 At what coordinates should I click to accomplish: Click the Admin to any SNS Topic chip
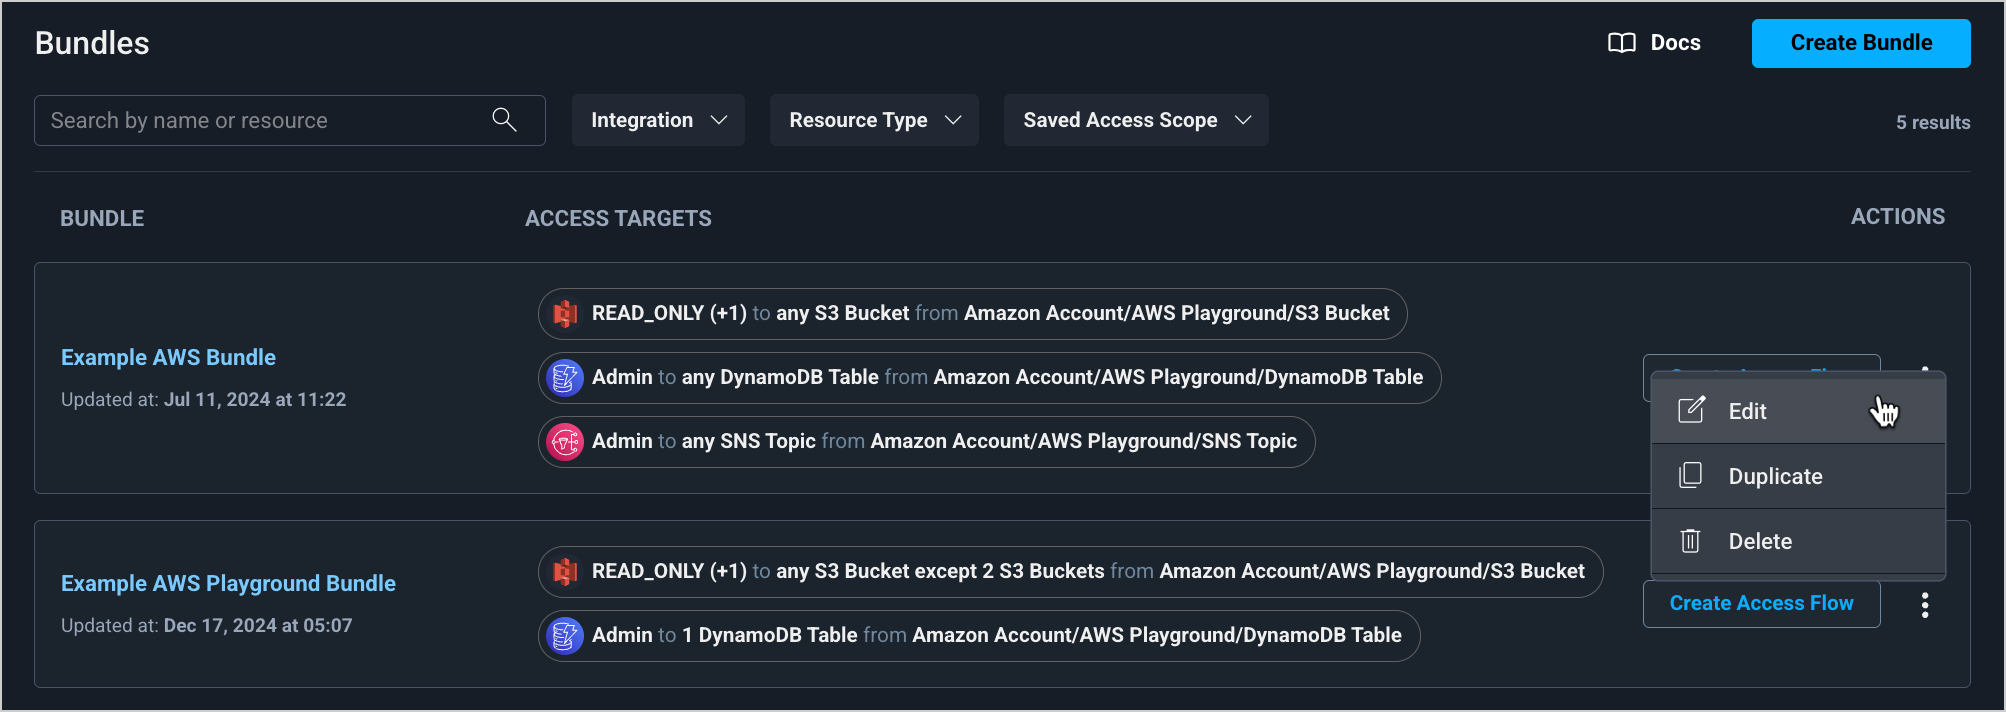click(943, 442)
